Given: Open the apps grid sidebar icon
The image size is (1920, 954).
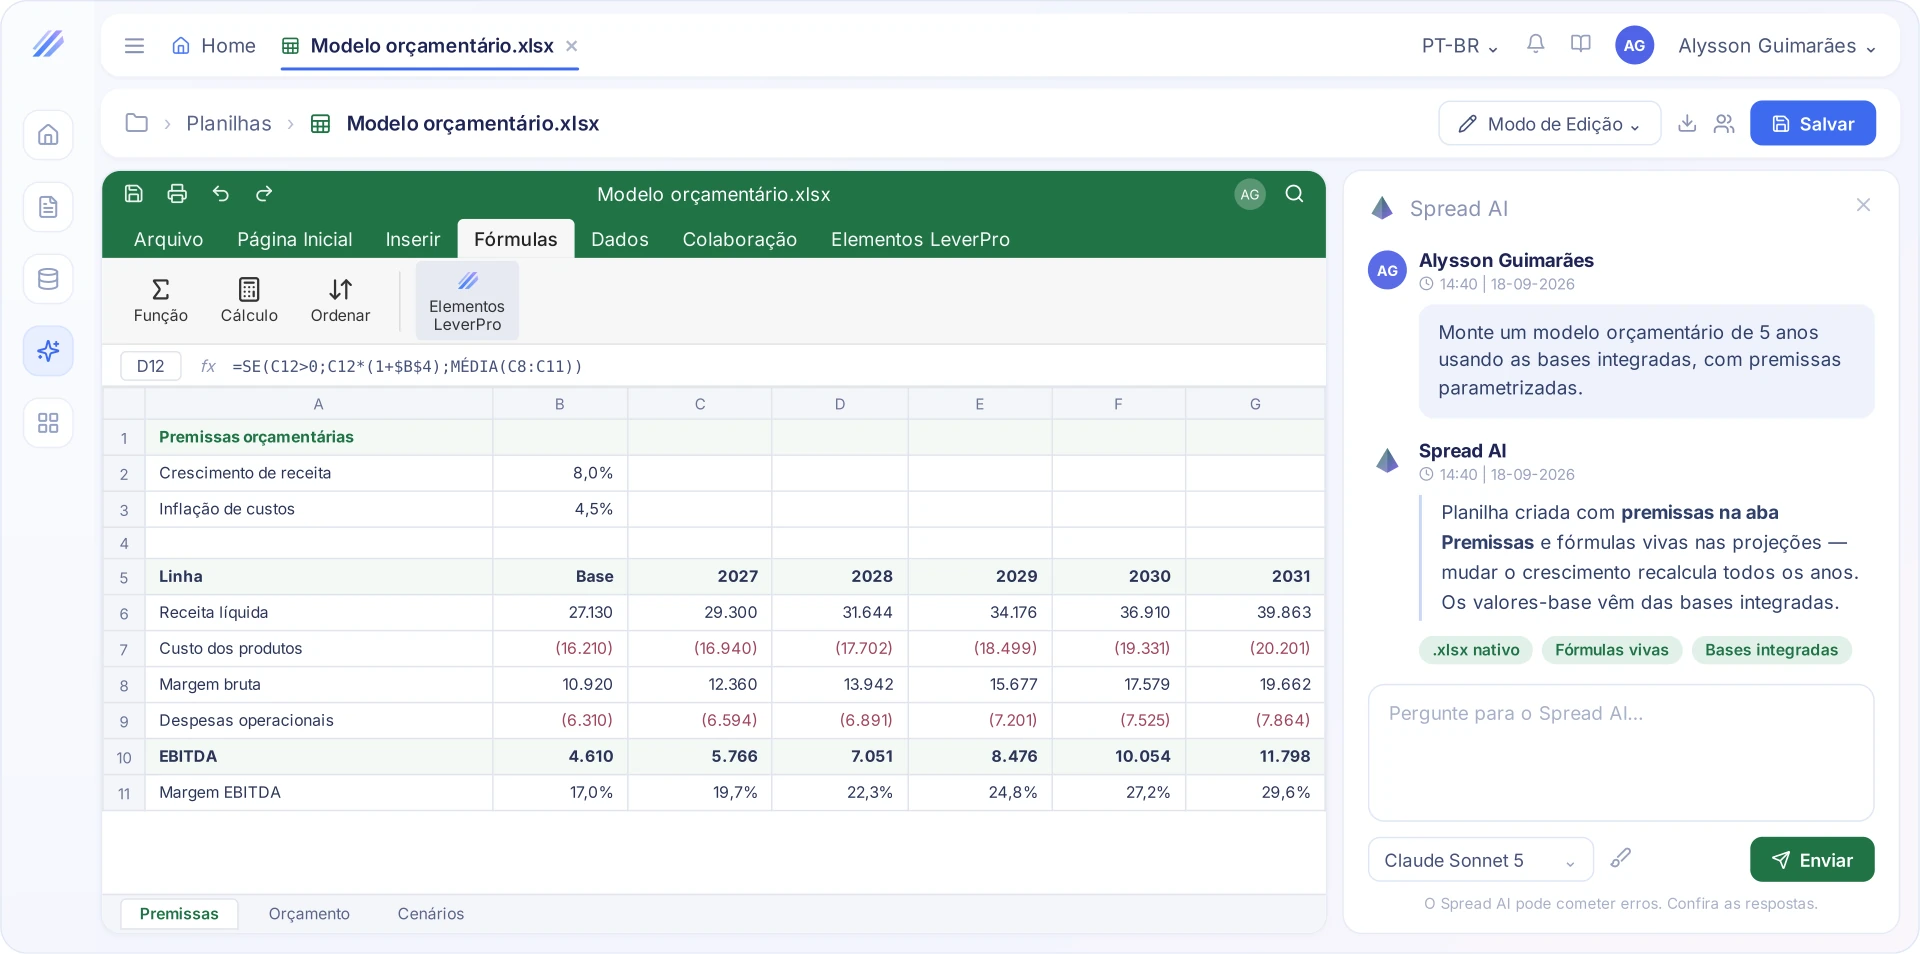Looking at the screenshot, I should pyautogui.click(x=48, y=423).
